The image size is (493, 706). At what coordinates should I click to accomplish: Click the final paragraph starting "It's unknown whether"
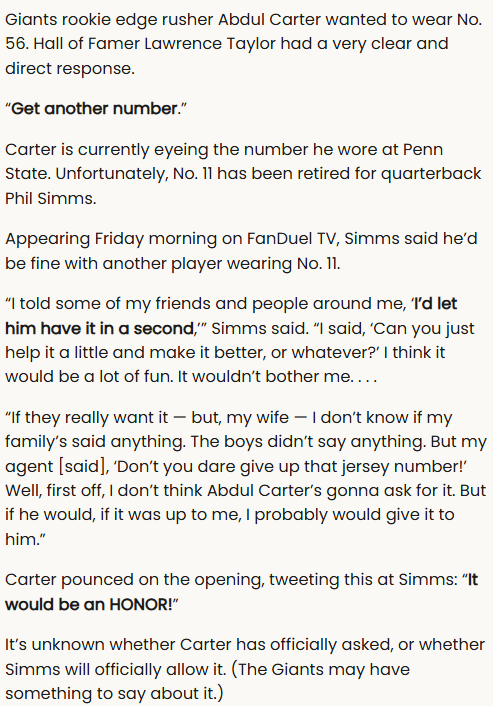click(x=245, y=669)
